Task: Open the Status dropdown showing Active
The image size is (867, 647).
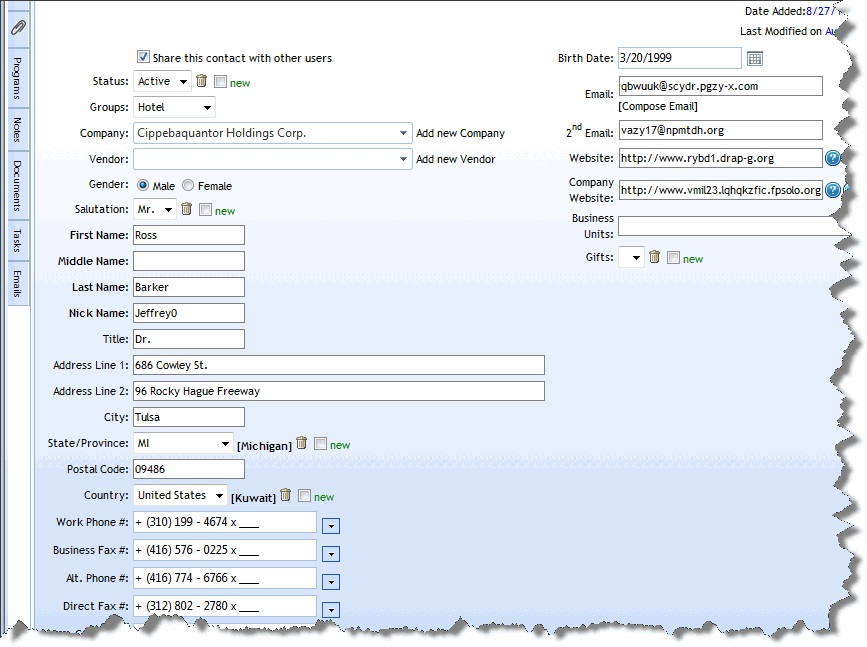Action: pos(163,81)
